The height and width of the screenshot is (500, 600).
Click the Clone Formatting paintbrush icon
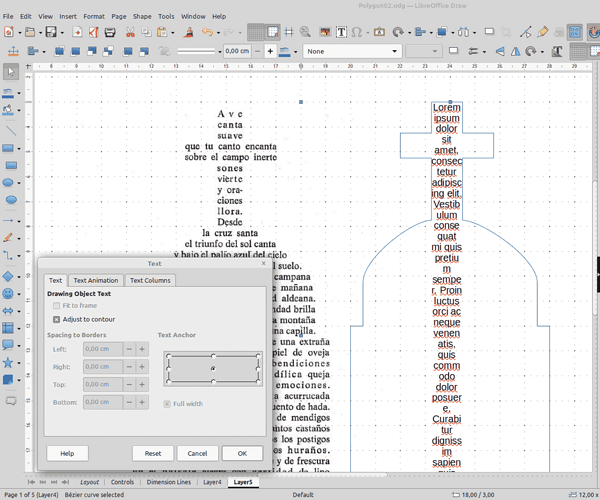coord(188,32)
